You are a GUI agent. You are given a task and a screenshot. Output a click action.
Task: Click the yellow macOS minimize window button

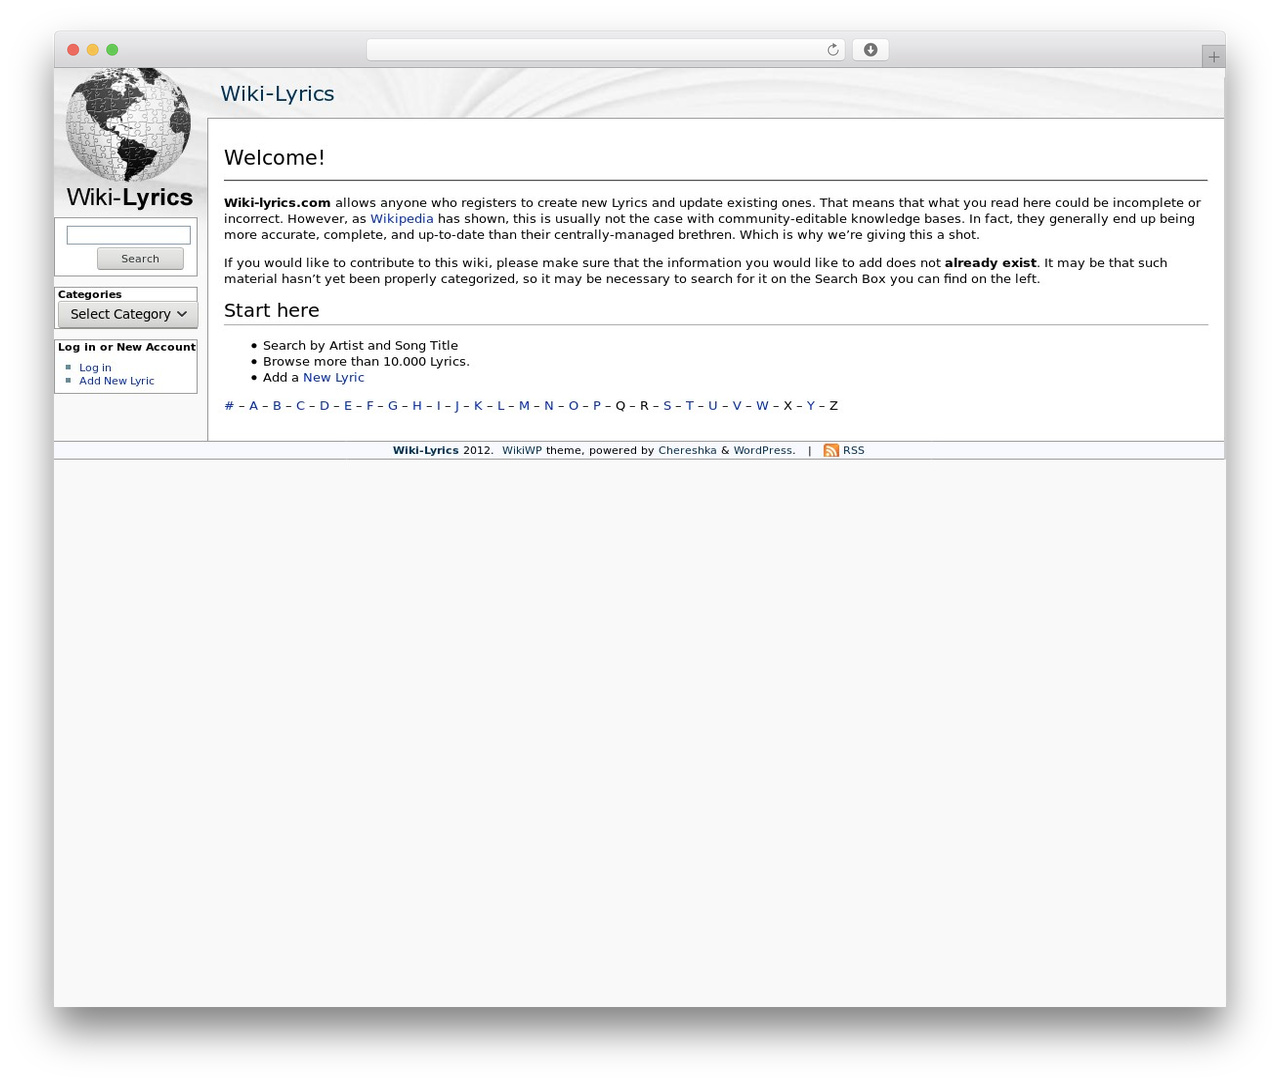(x=92, y=50)
